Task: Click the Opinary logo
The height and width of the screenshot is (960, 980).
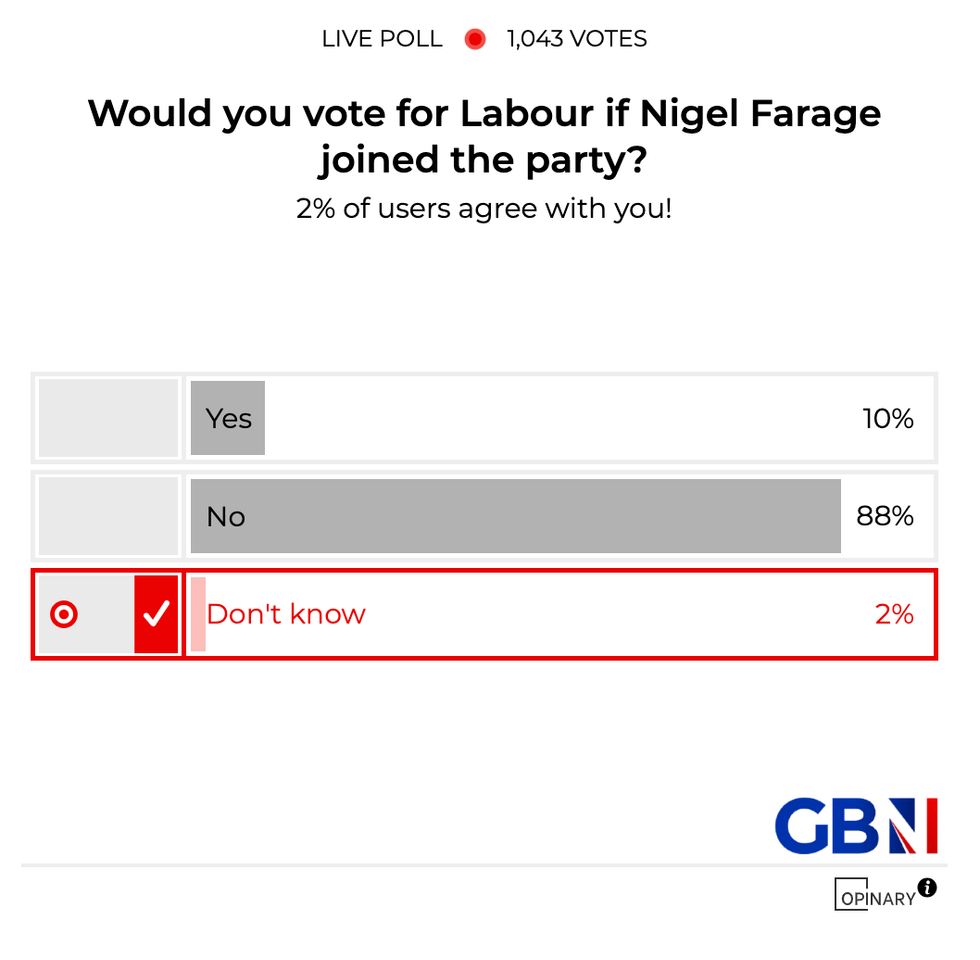Action: (x=876, y=896)
